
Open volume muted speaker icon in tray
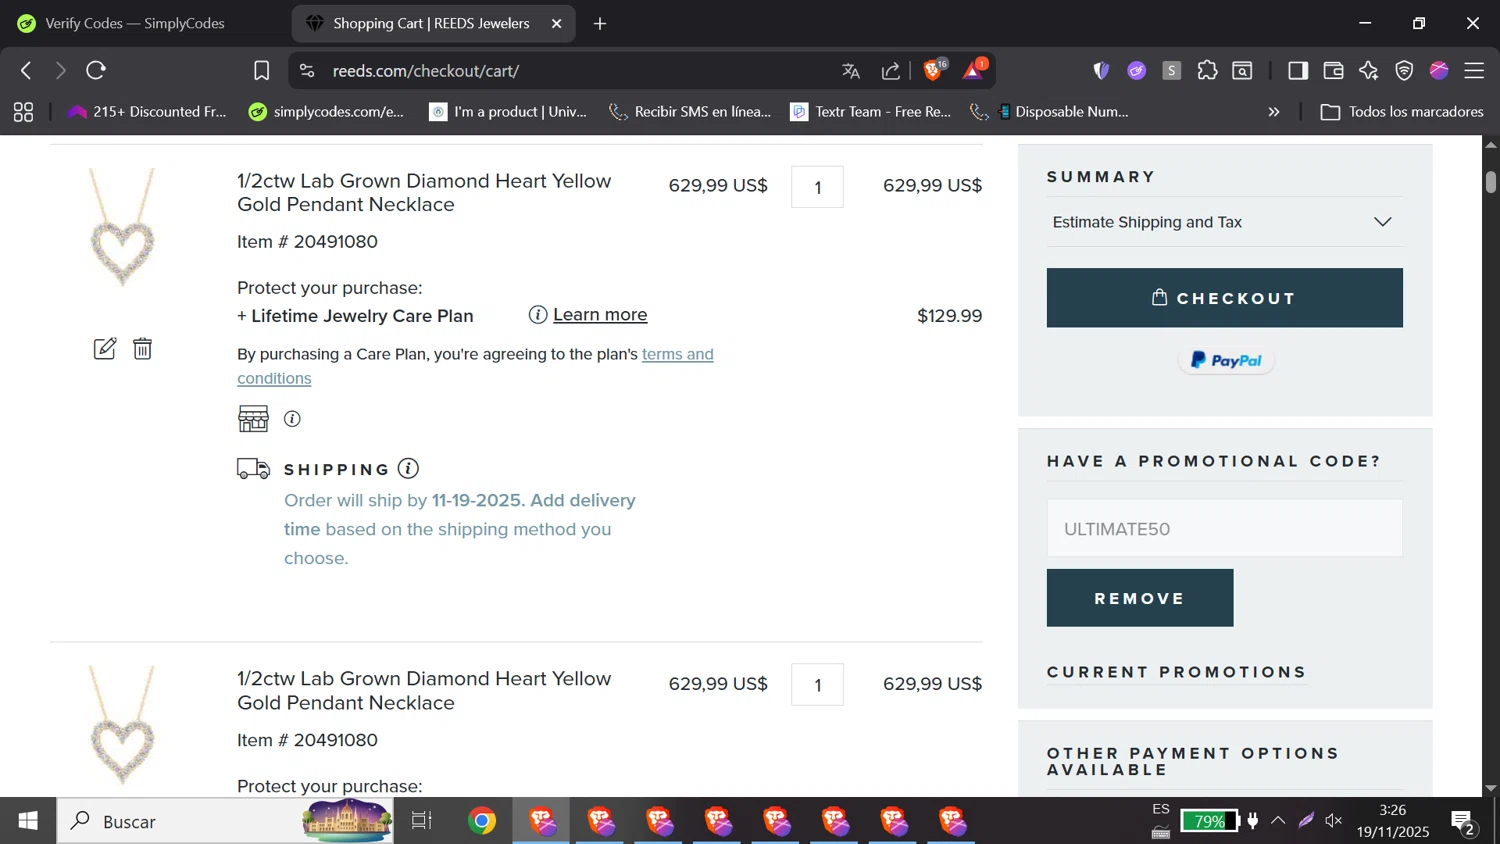click(1334, 821)
